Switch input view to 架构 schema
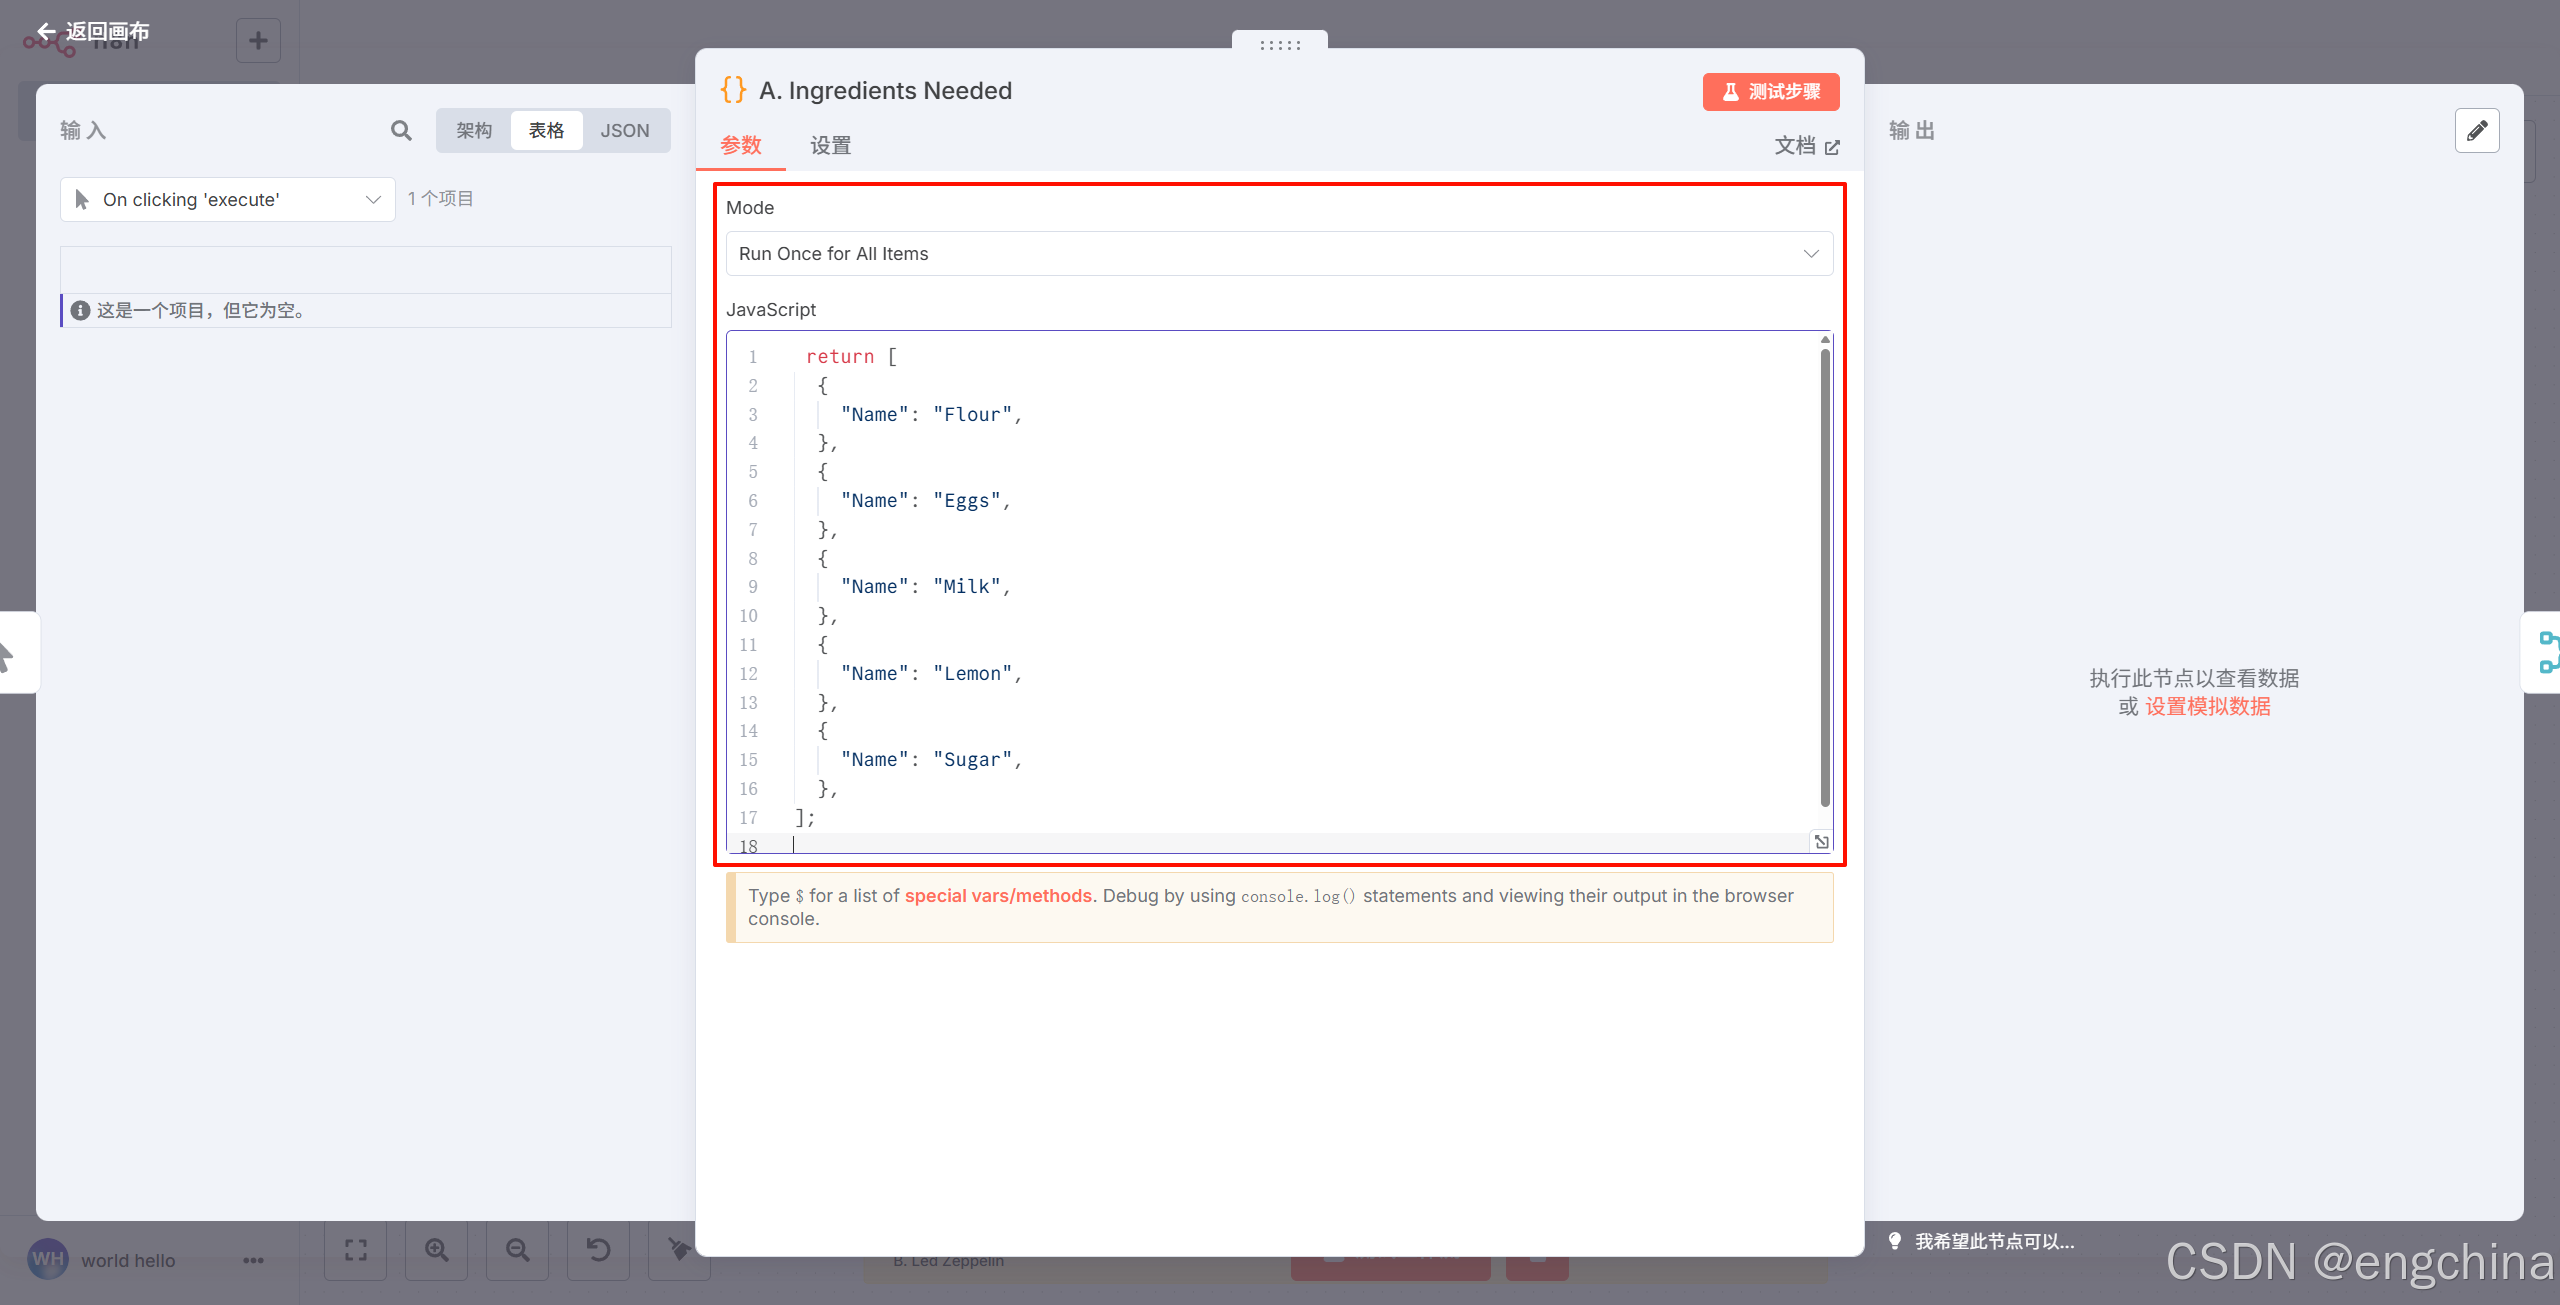The image size is (2560, 1305). pos(474,131)
